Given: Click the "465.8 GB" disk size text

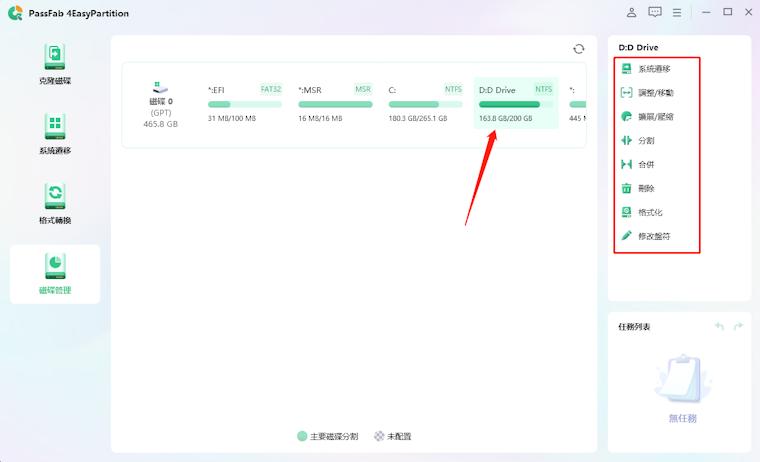Looking at the screenshot, I should tap(160, 124).
